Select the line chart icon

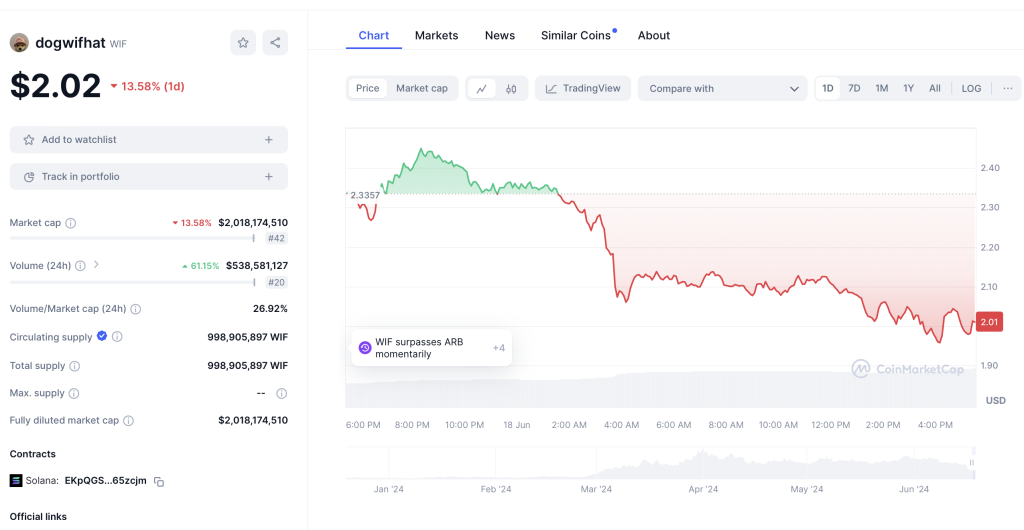(481, 89)
